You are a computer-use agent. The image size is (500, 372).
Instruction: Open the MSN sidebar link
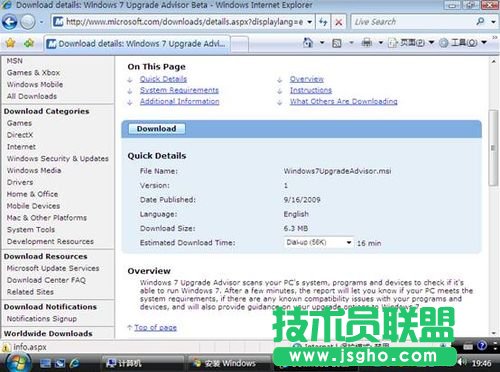(x=15, y=61)
